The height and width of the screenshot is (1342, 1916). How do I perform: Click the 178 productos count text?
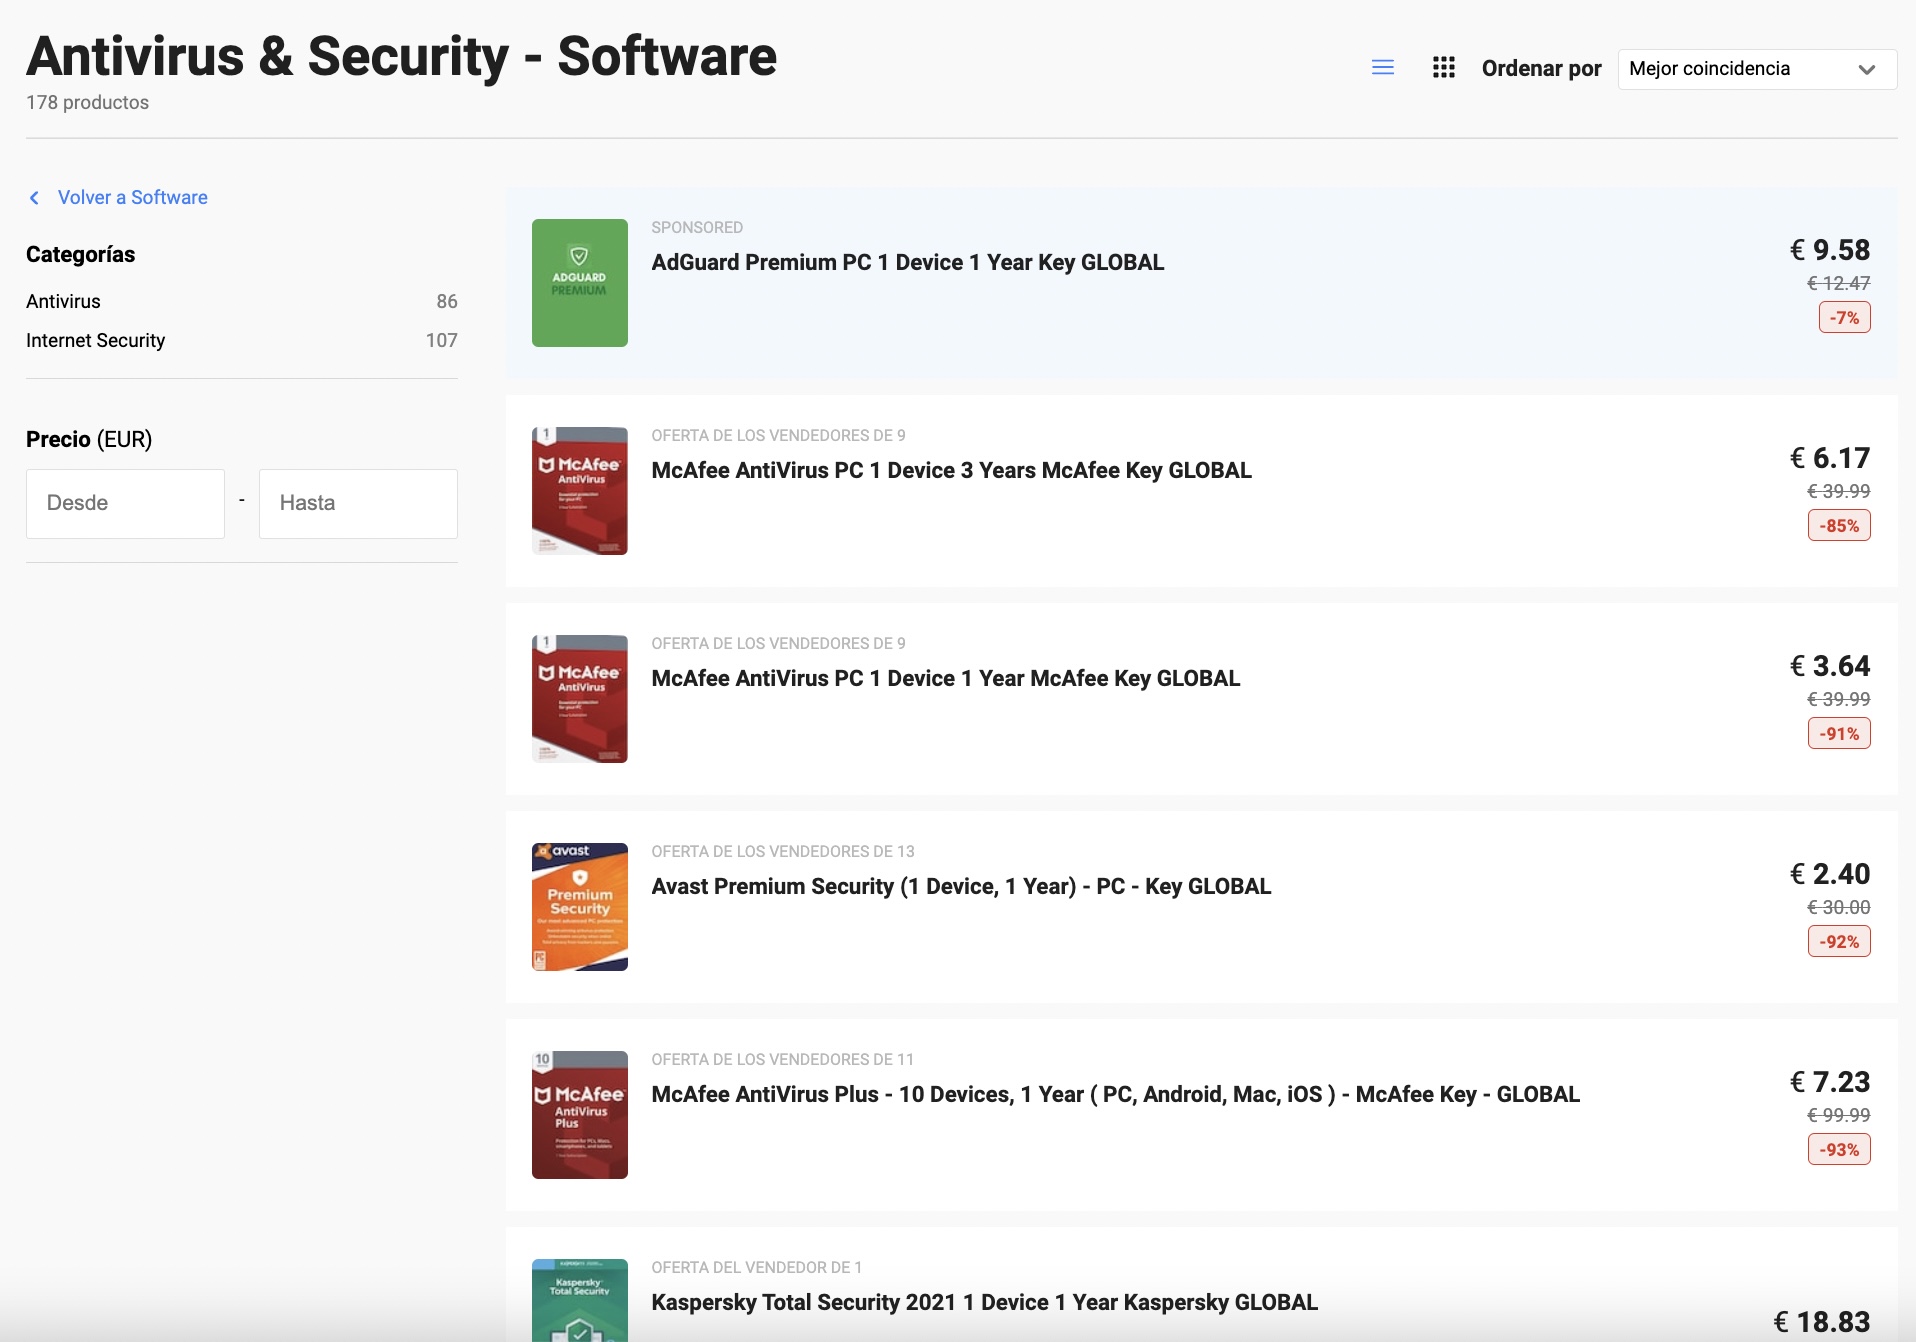click(x=88, y=103)
